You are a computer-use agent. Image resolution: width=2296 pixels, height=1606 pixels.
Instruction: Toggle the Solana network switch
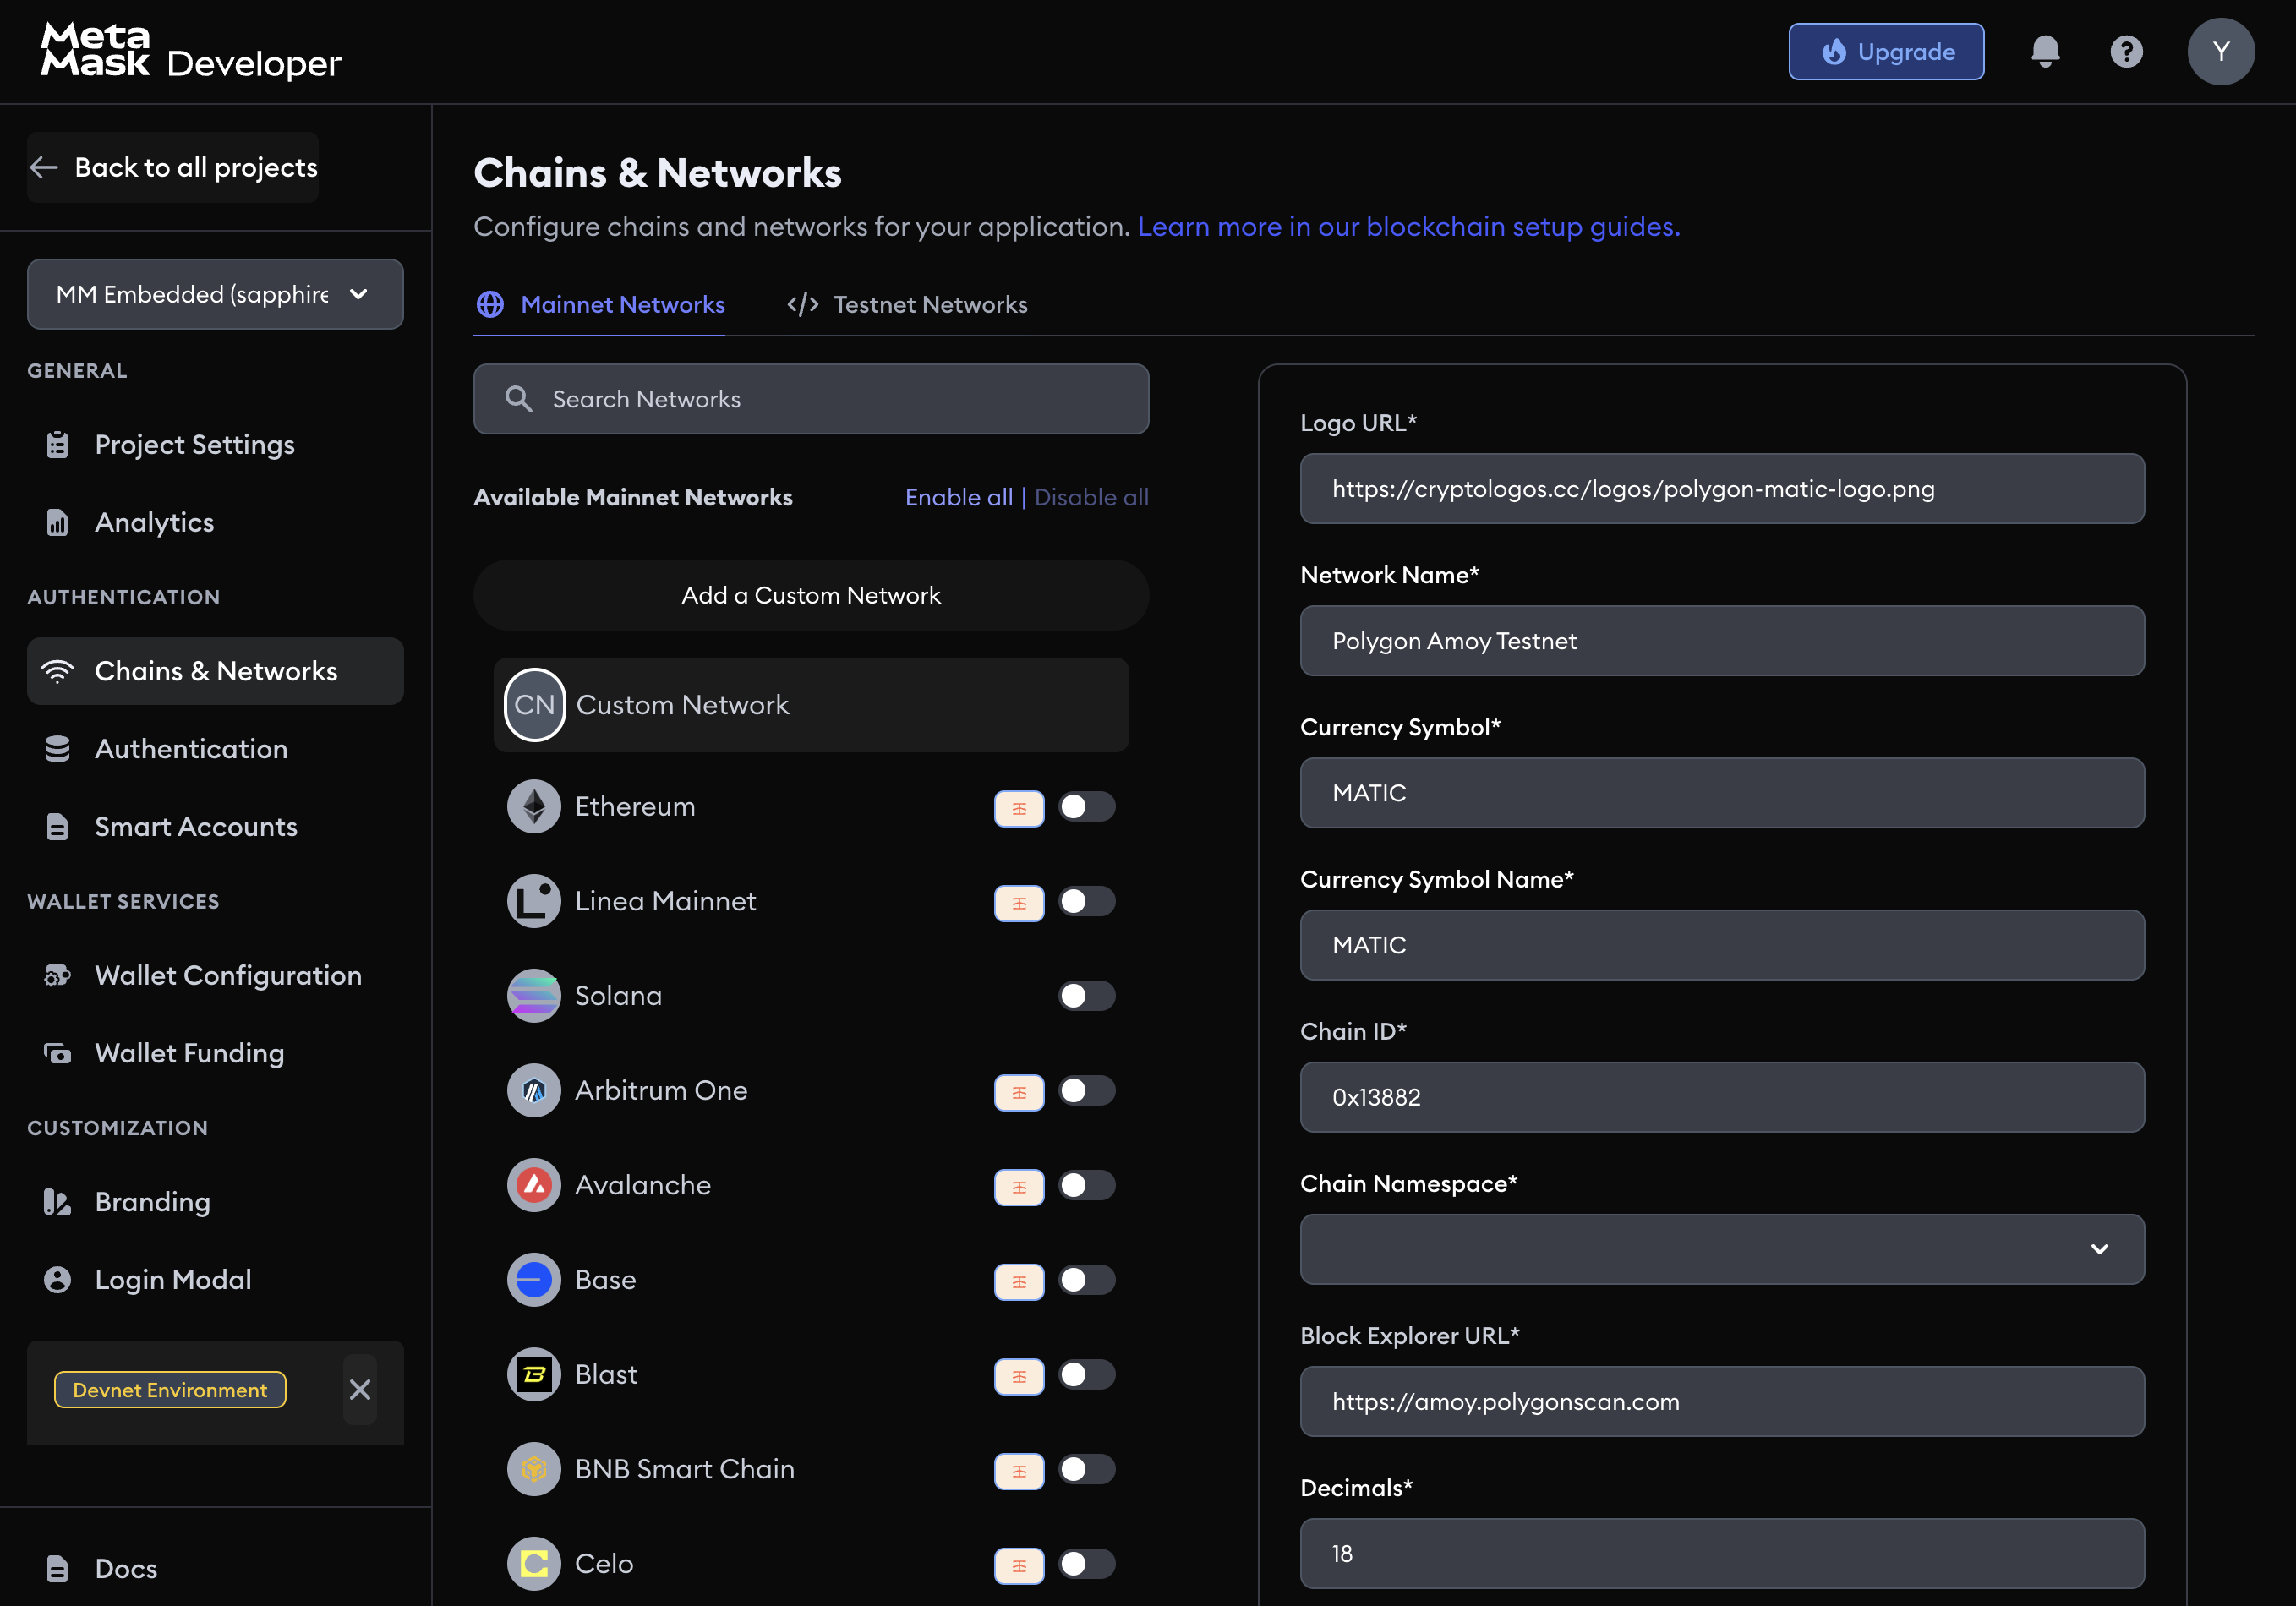click(x=1087, y=996)
